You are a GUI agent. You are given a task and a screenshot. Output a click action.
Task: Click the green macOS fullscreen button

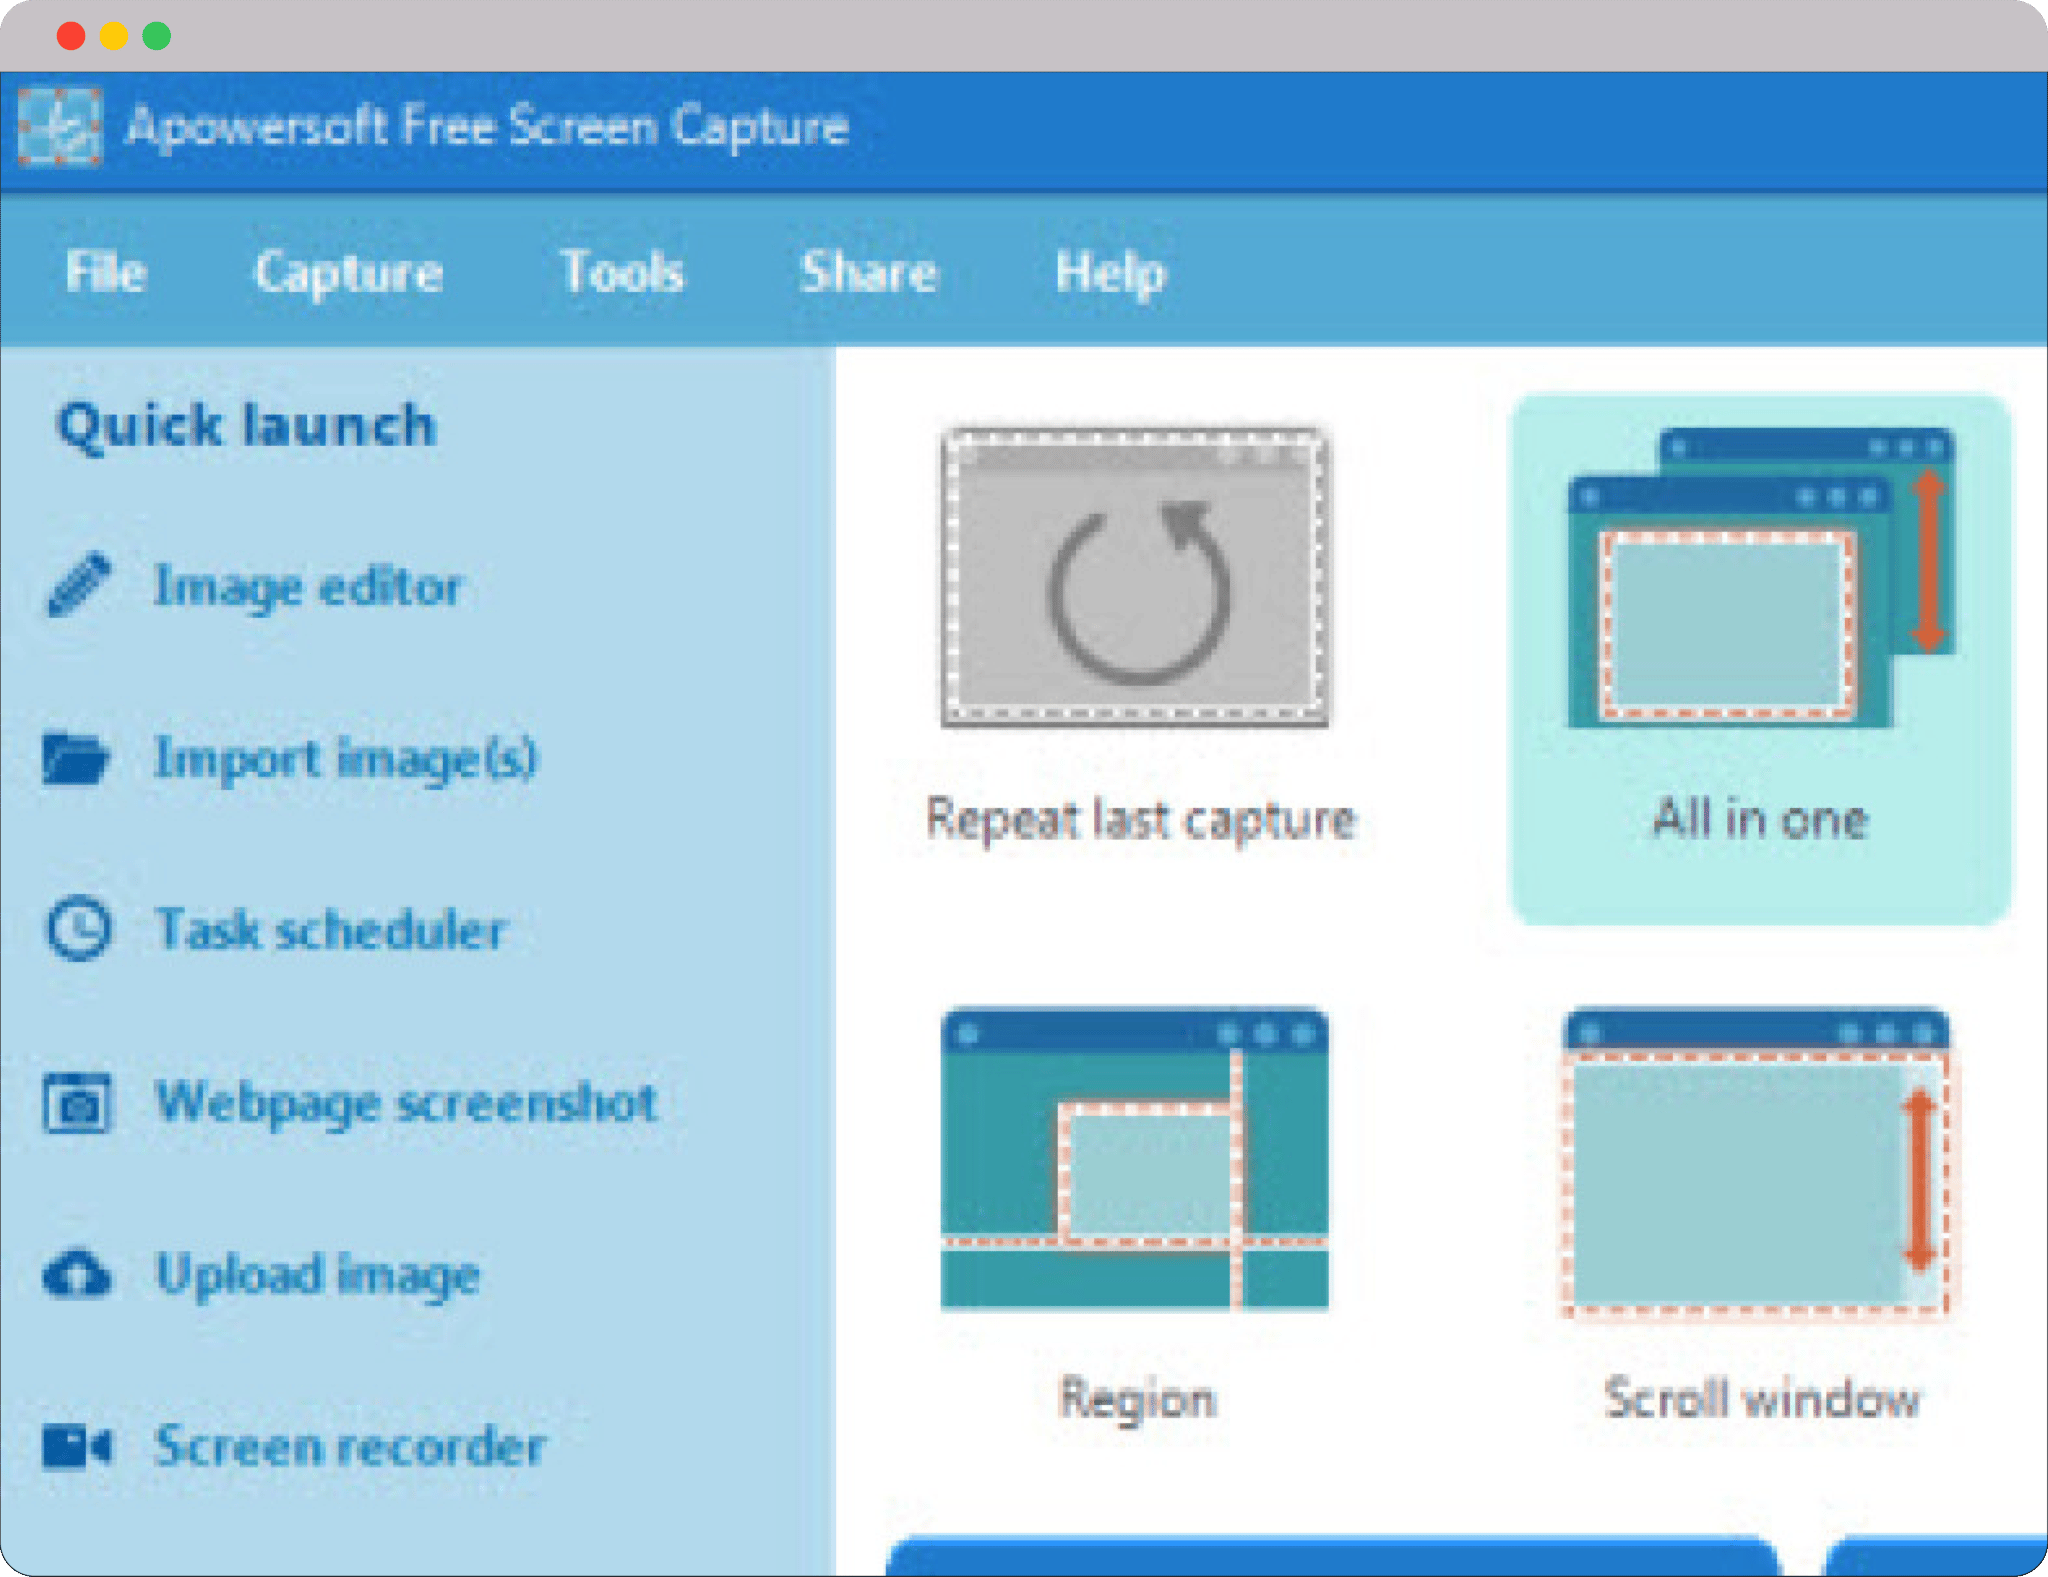pyautogui.click(x=157, y=36)
